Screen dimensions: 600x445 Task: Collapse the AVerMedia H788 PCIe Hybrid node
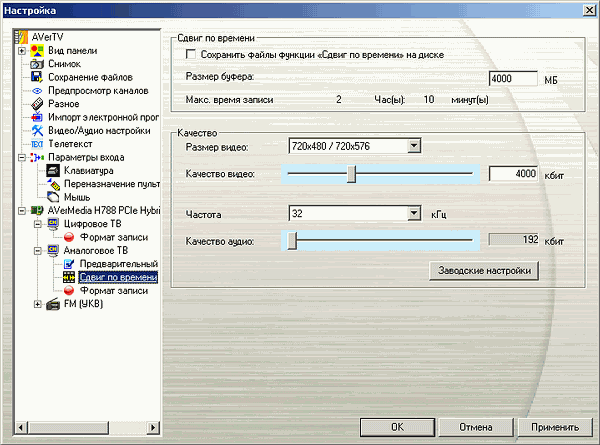[22, 210]
